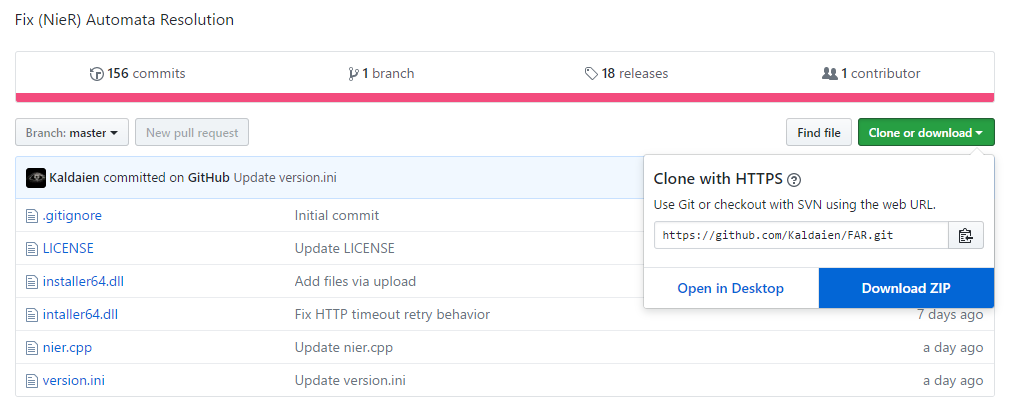Click Kaldaien's avatar image
The width and height of the screenshot is (1012, 416).
pos(36,178)
